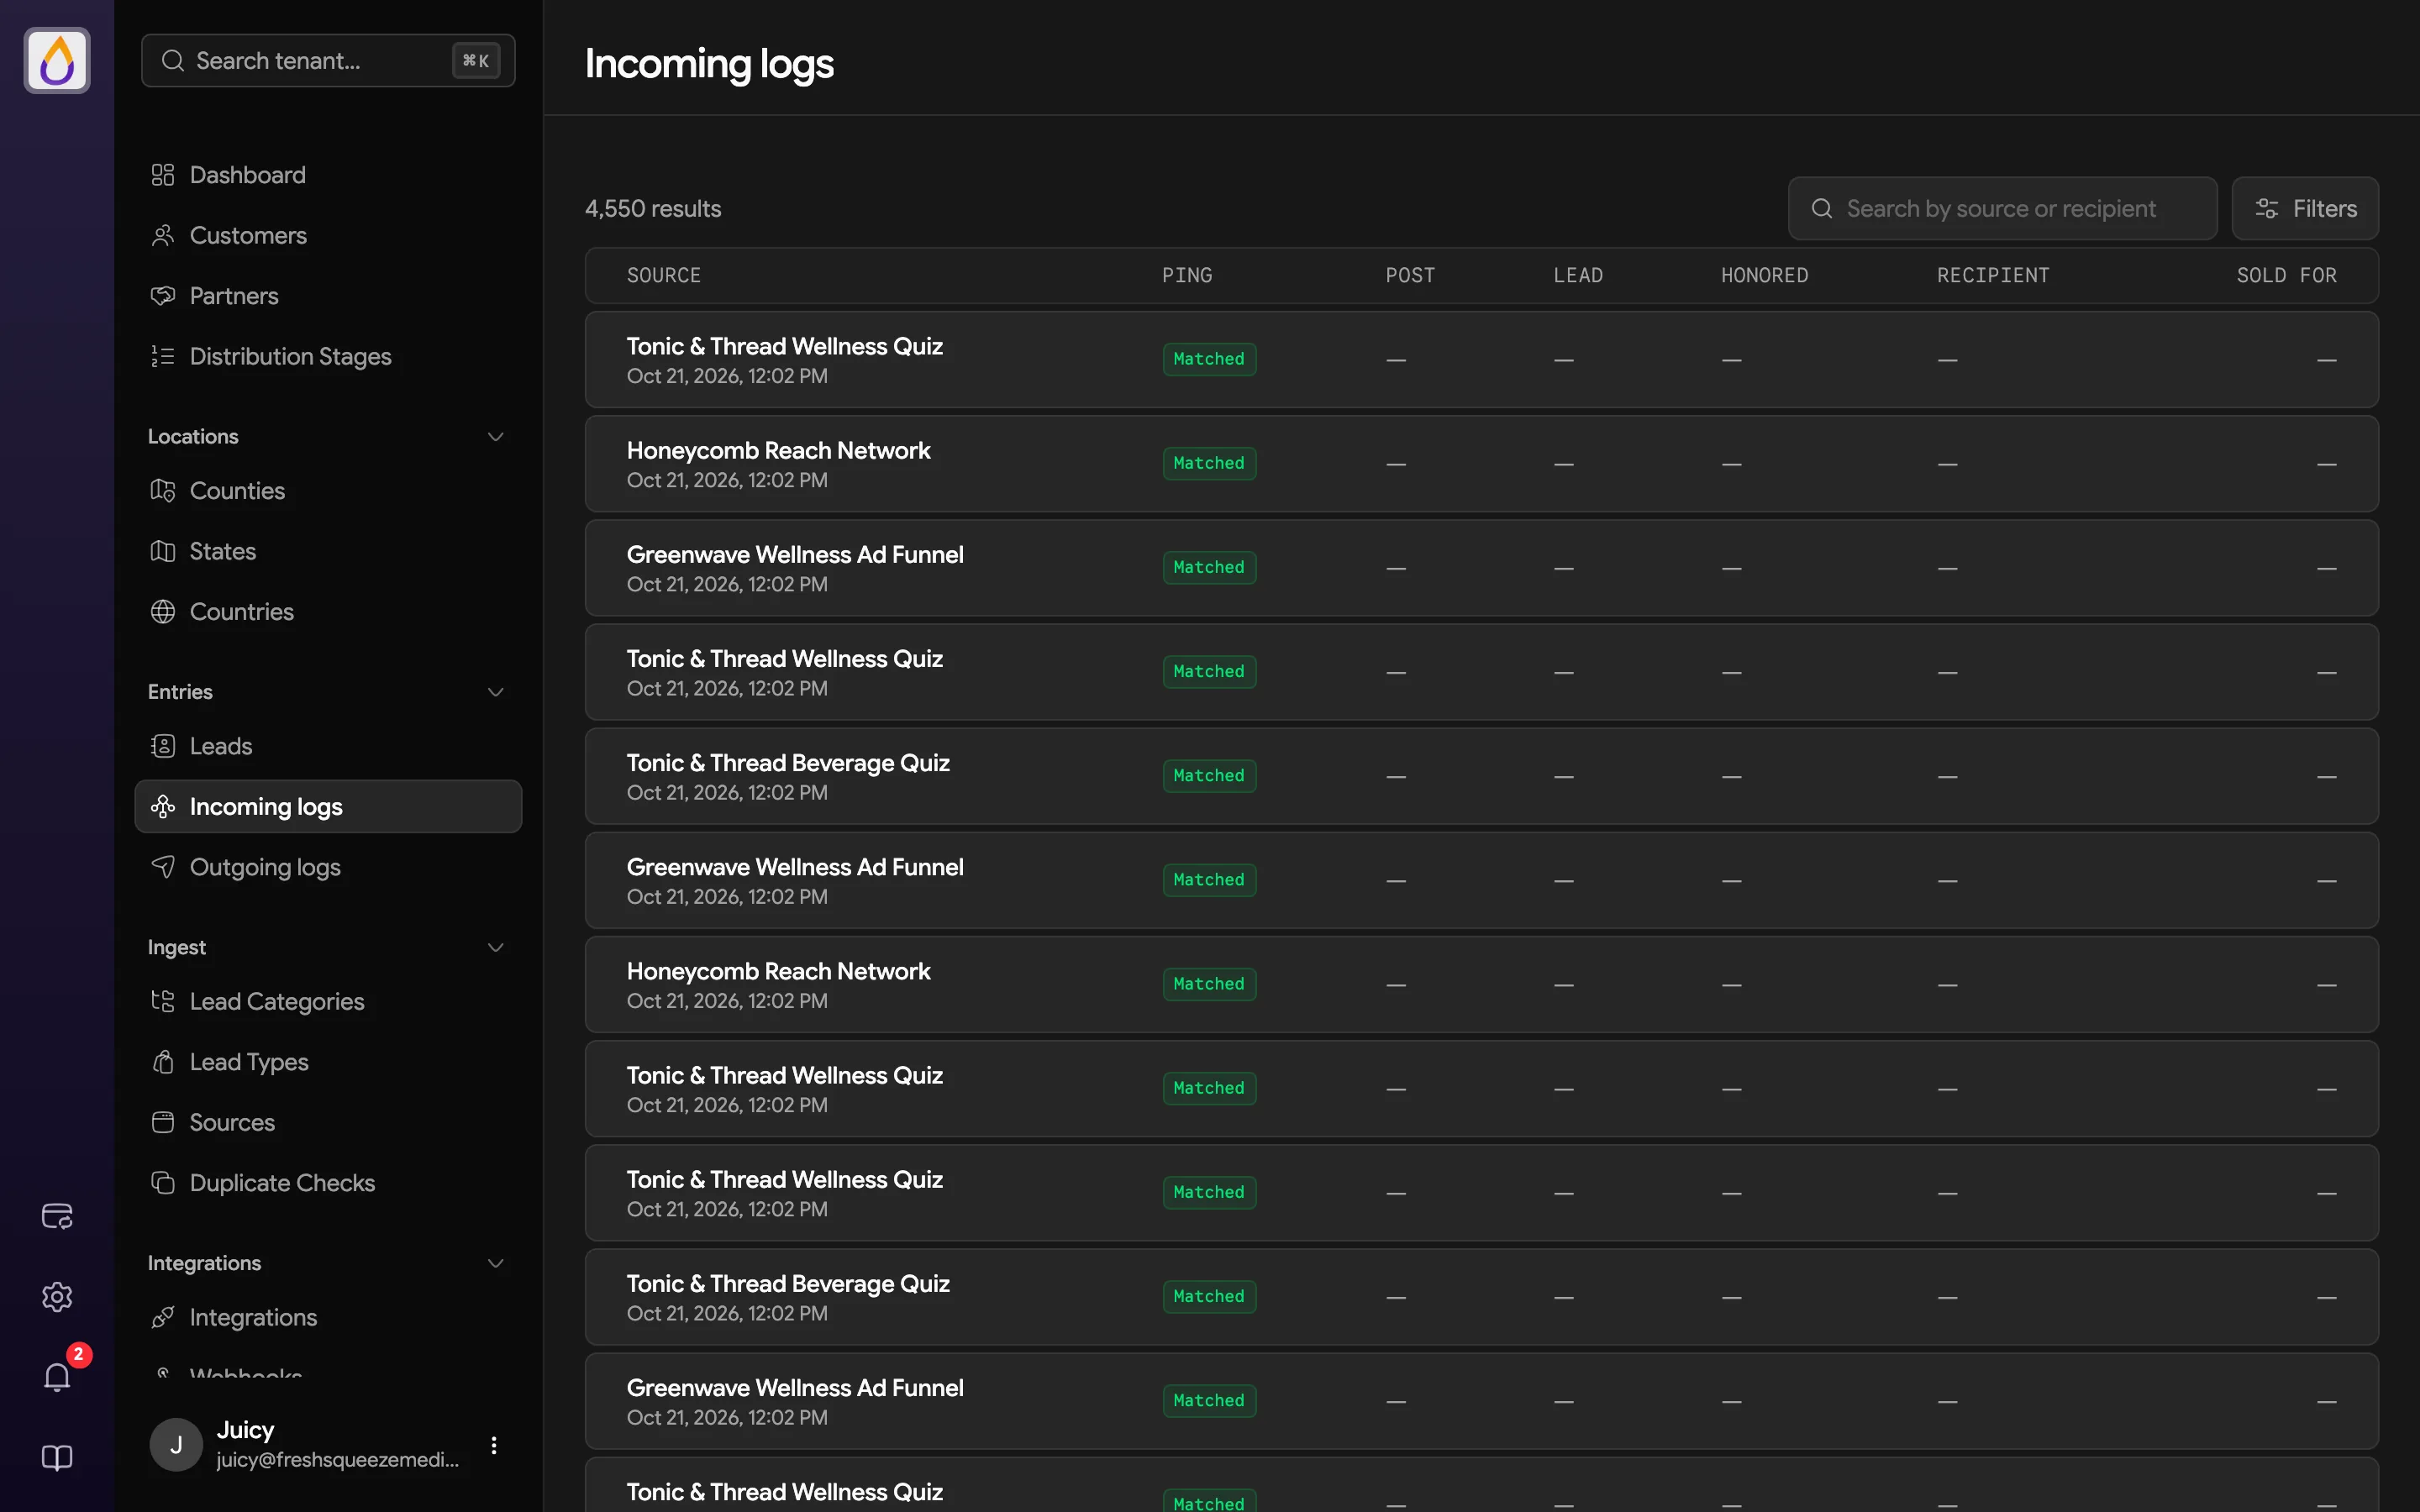2420x1512 pixels.
Task: Click the RECIPIENT column header
Action: pos(1993,275)
